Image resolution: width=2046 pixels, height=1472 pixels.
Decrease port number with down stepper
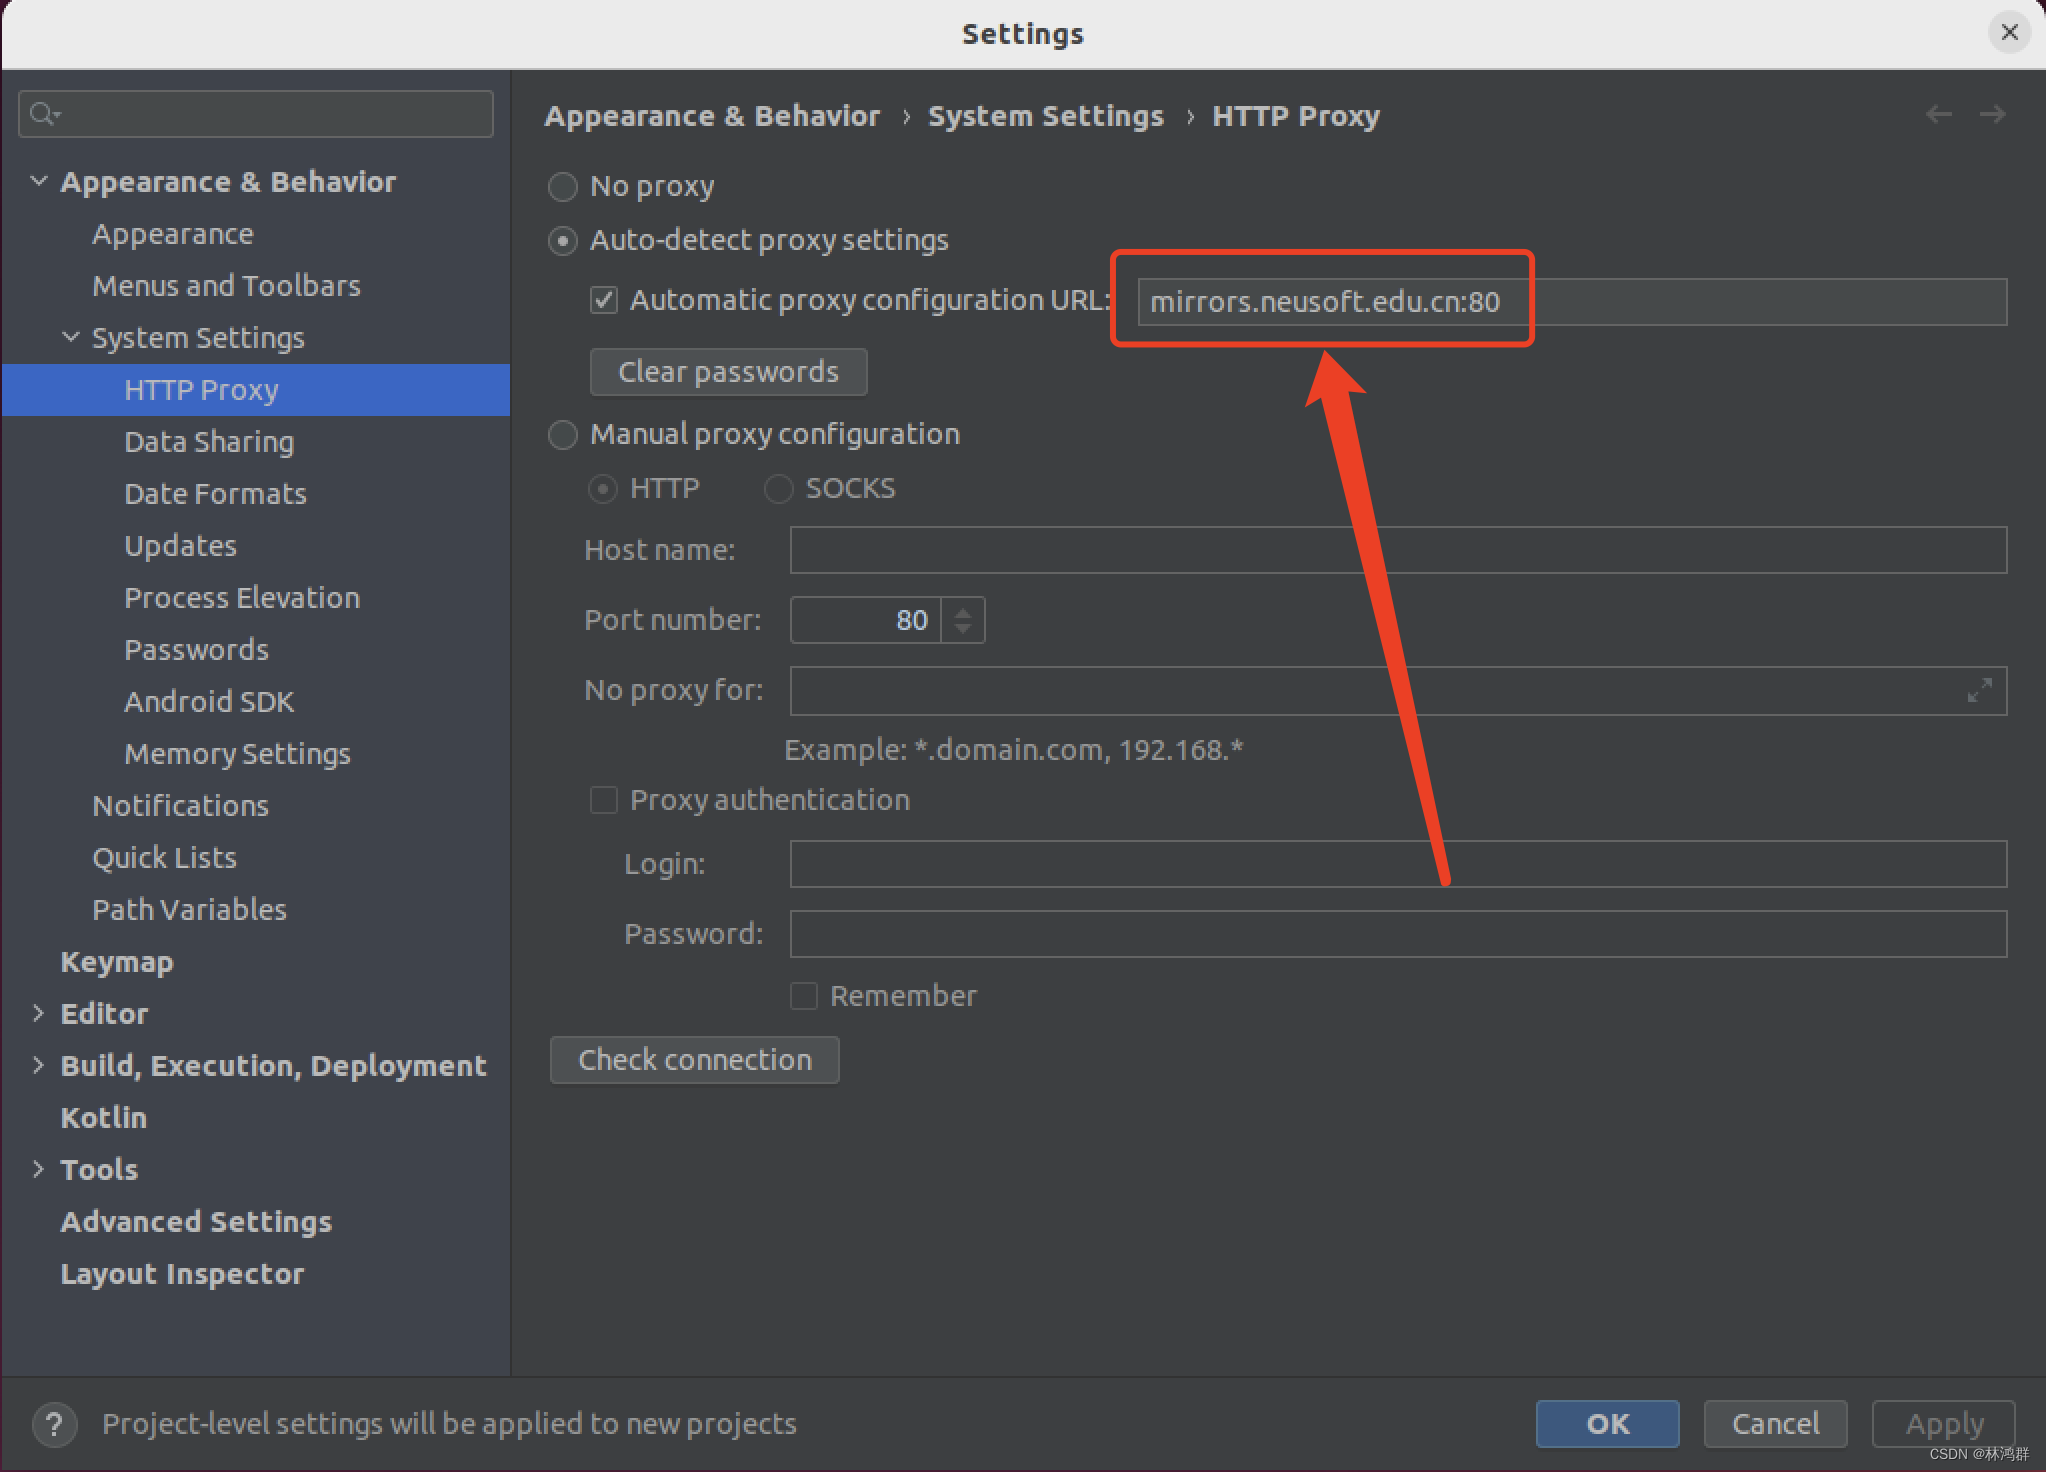(x=962, y=629)
